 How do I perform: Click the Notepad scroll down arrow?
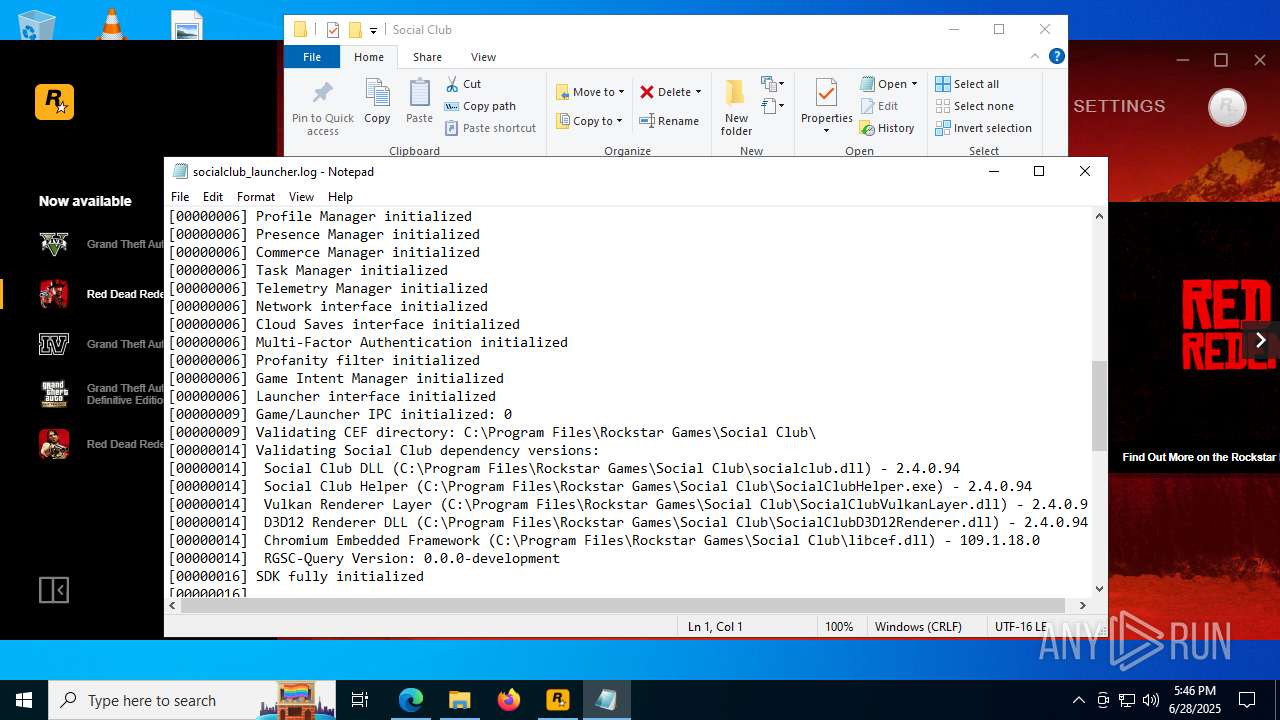click(x=1100, y=589)
